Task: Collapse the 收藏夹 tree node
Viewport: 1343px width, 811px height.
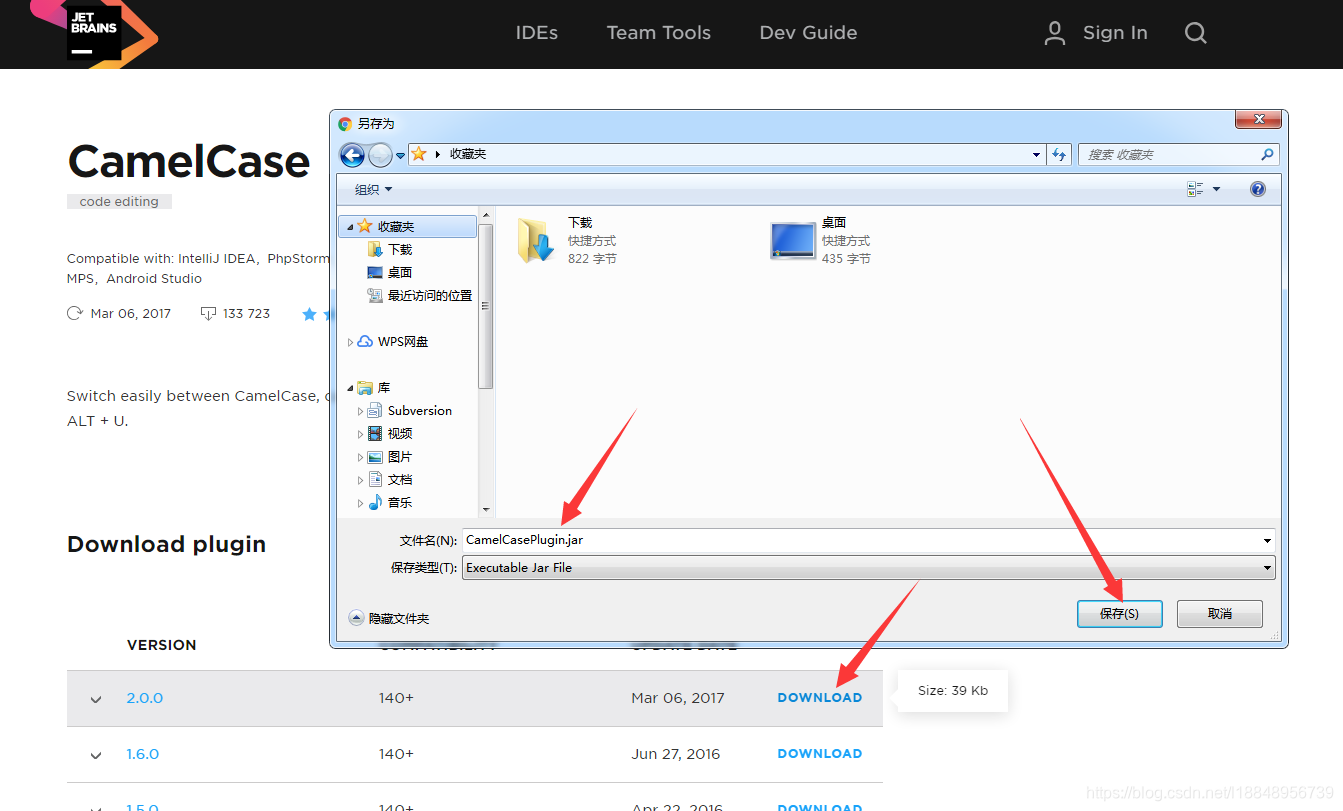Action: (x=350, y=227)
